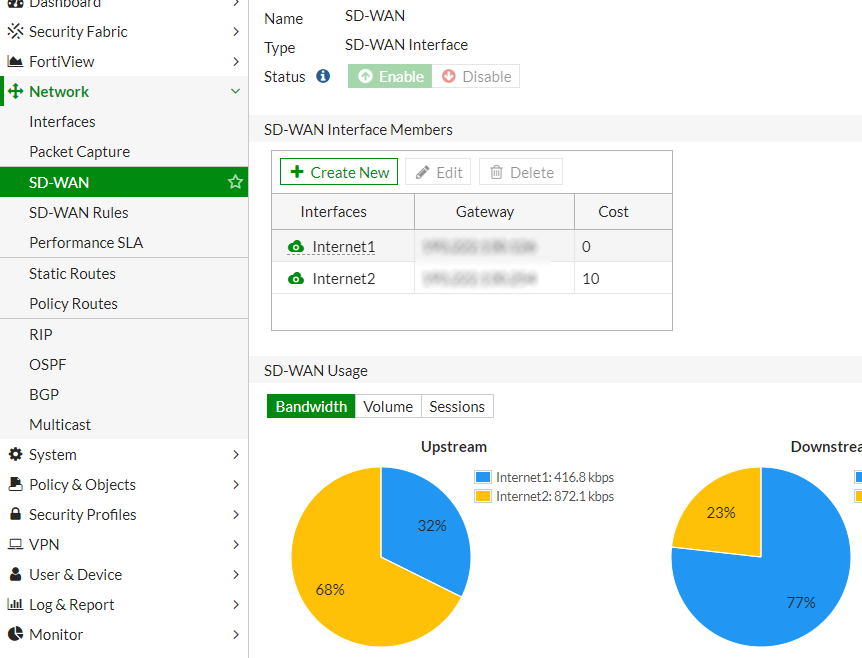Click the Create New button
The height and width of the screenshot is (658, 862).
pos(338,171)
